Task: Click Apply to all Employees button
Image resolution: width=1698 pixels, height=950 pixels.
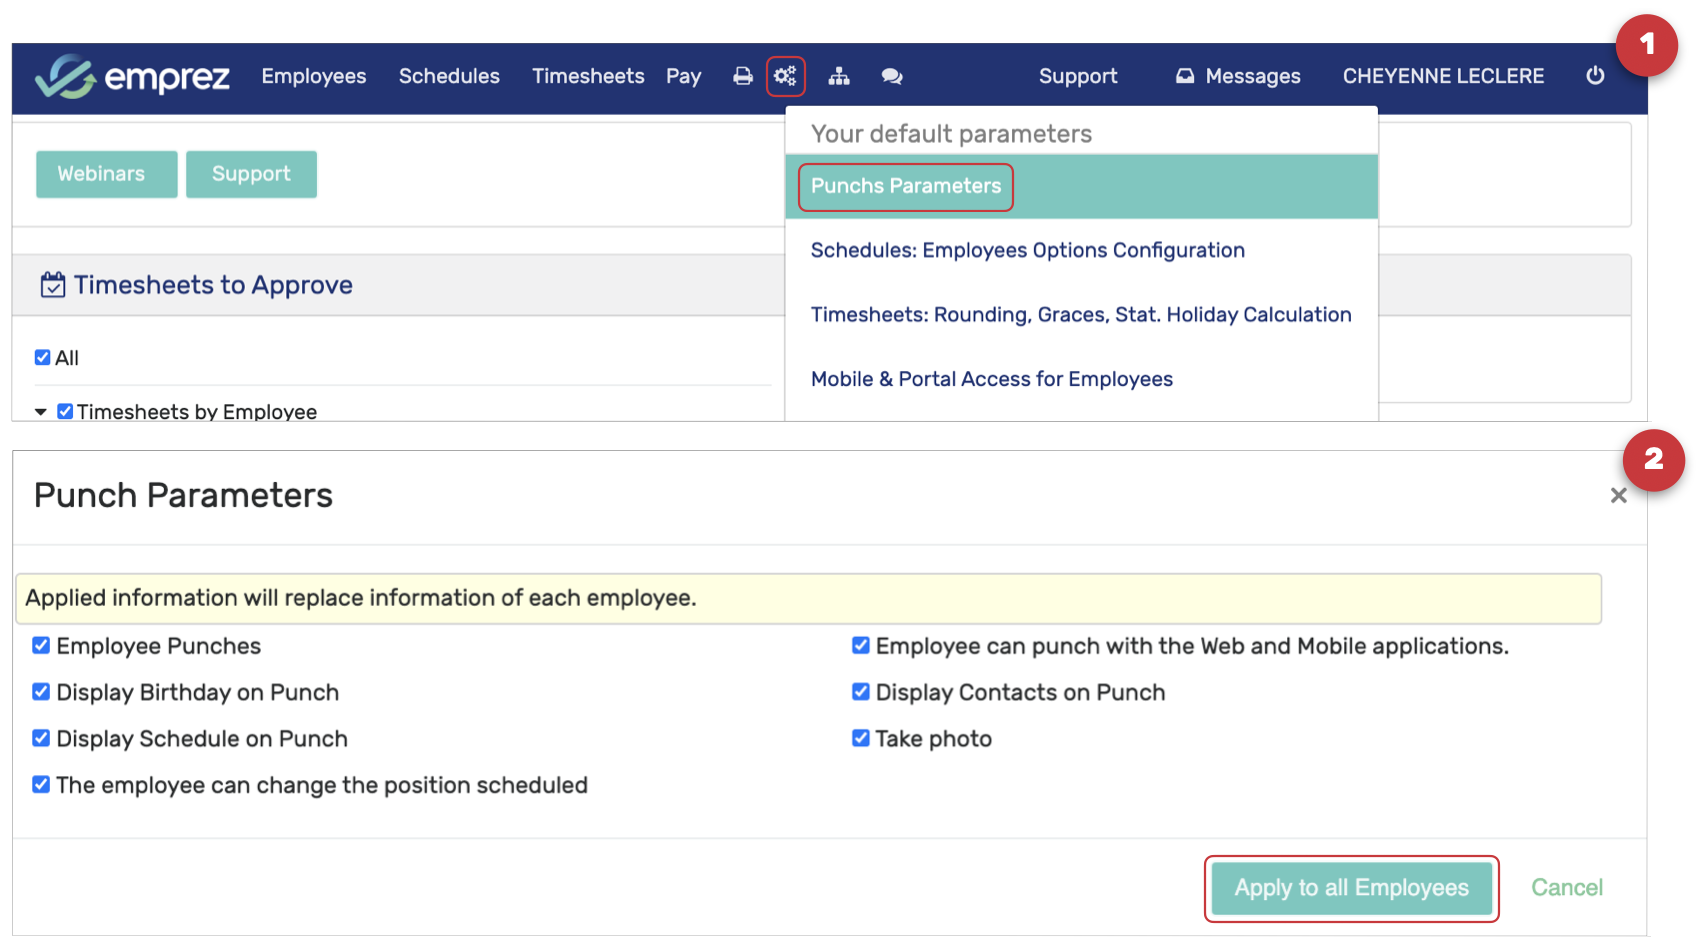Action: point(1351,888)
